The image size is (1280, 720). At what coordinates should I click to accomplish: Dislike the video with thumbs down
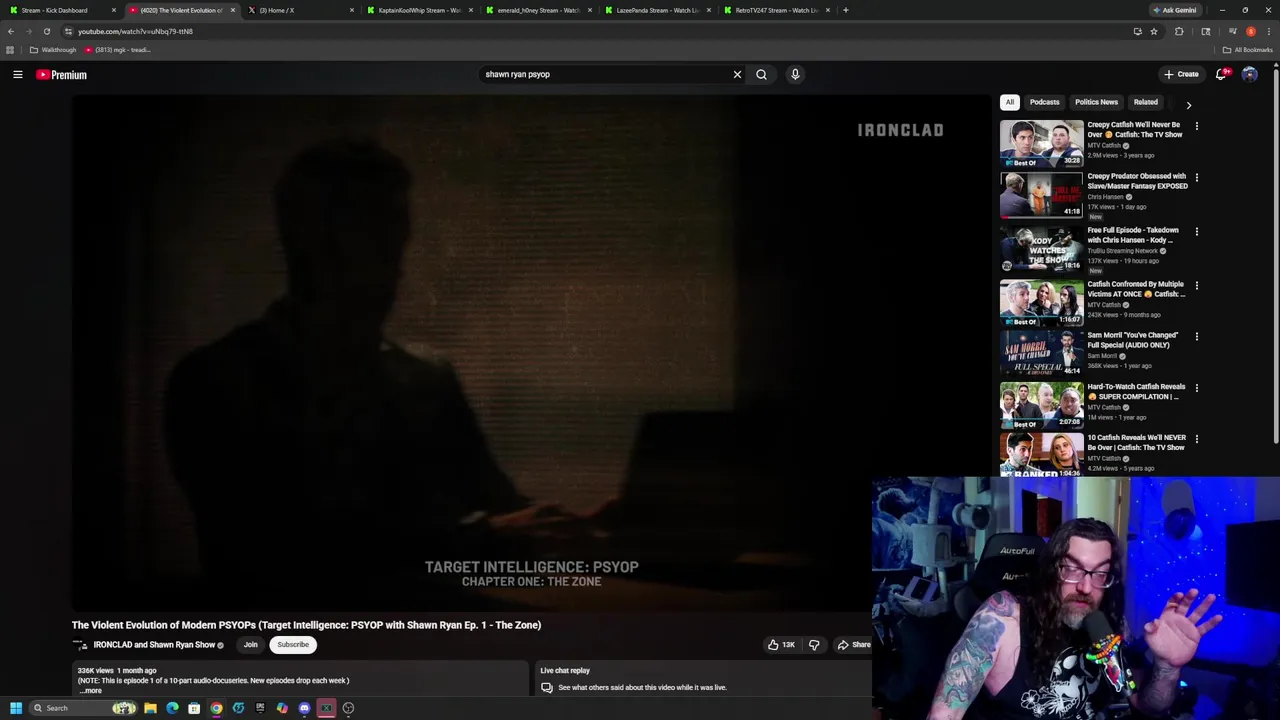tap(814, 645)
